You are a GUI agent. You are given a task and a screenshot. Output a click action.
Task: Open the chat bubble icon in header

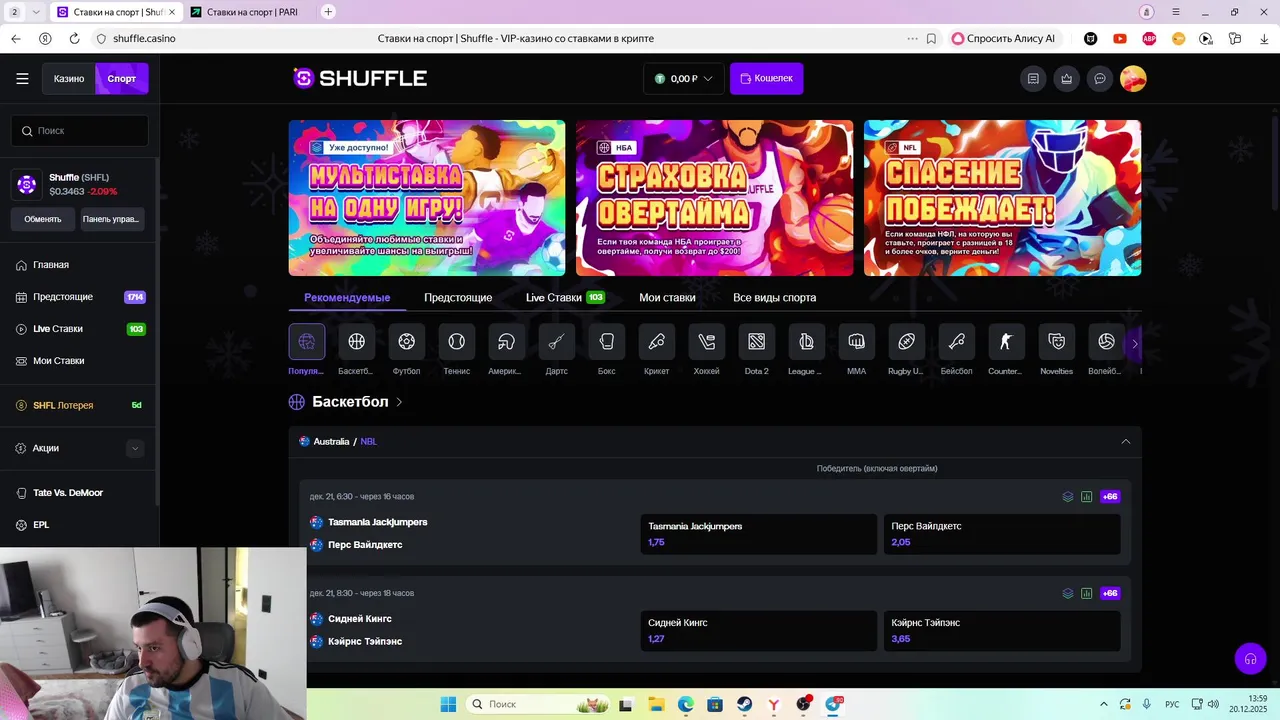coord(1100,79)
